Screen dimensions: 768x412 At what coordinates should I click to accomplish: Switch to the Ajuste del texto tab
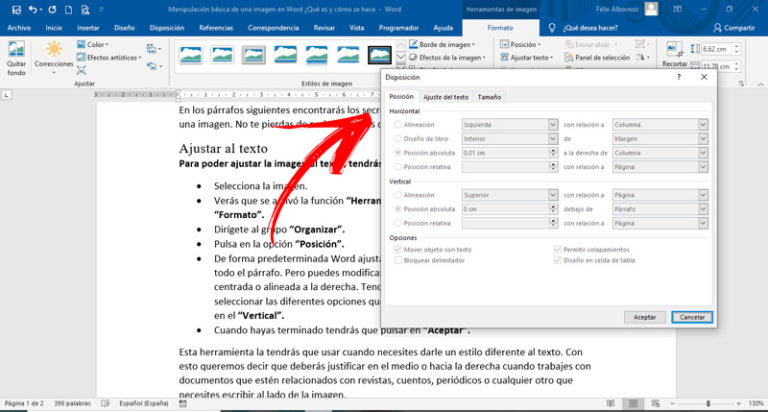(x=445, y=96)
